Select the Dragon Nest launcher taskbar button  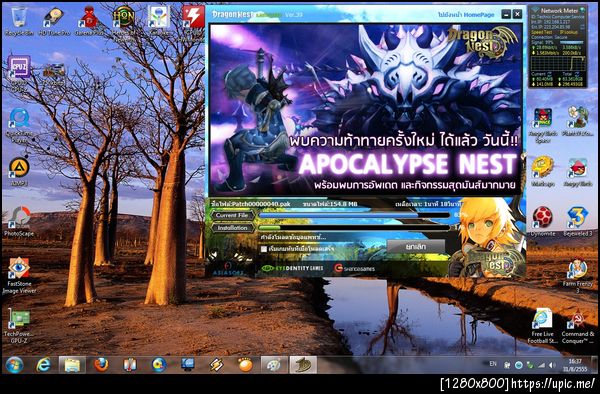pos(303,365)
